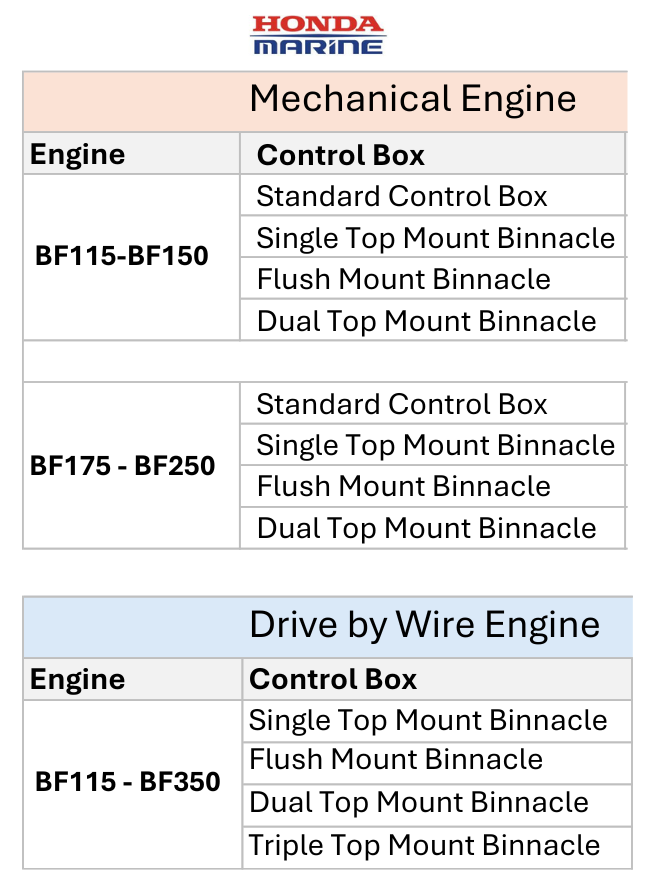
Task: Select Single Top Mount Binnacle for BF115-BF150
Action: click(x=435, y=238)
